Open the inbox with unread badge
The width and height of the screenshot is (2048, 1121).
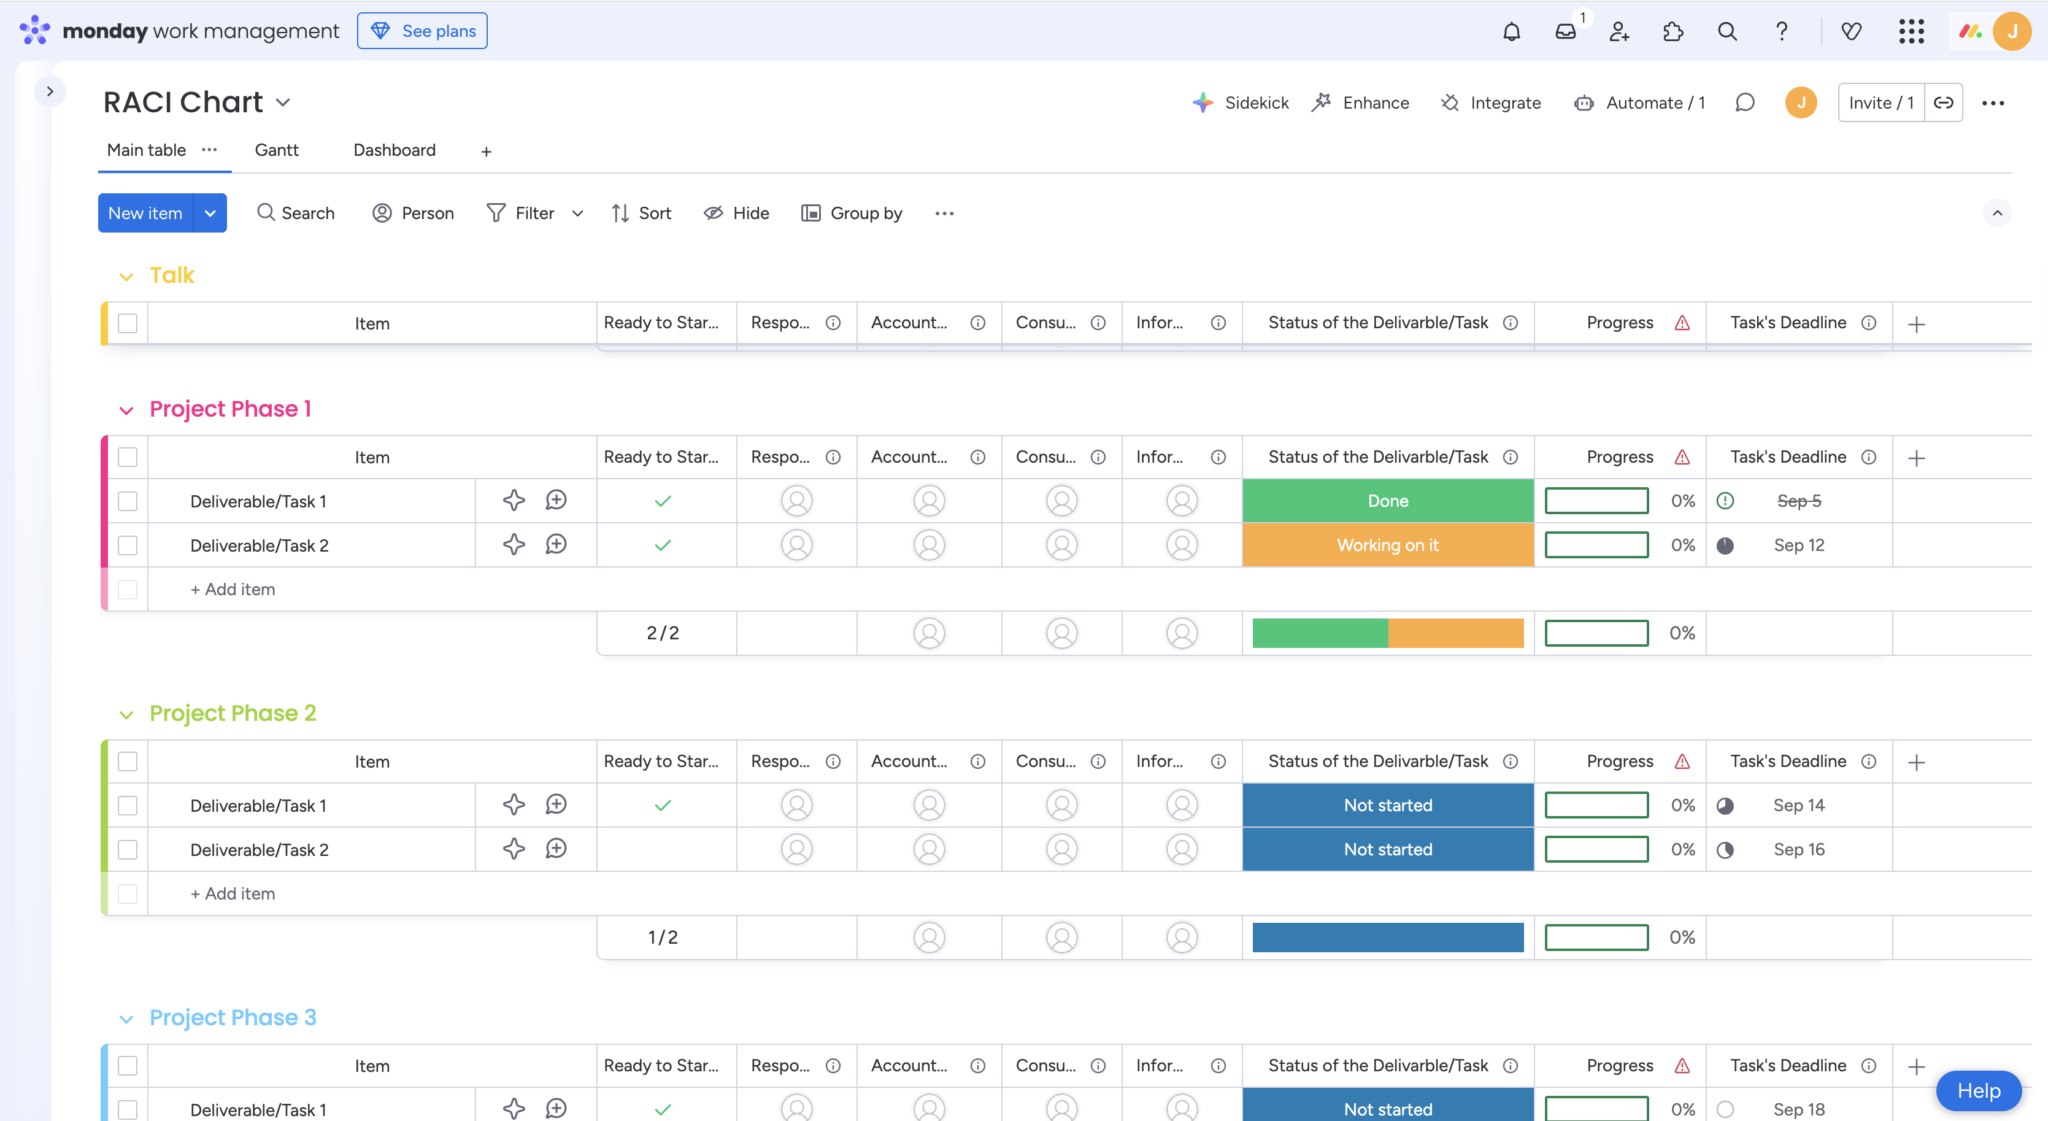[1564, 31]
